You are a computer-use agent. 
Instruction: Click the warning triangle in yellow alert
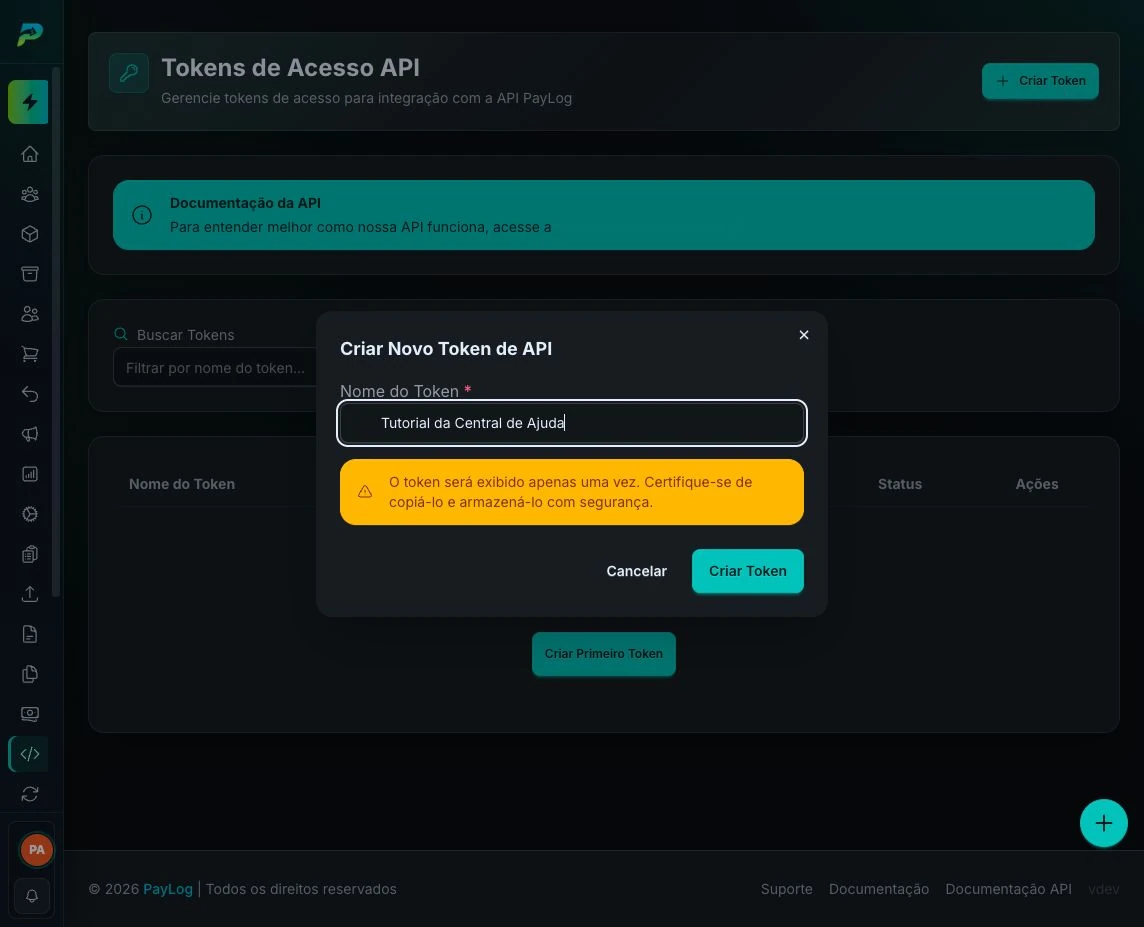[365, 492]
